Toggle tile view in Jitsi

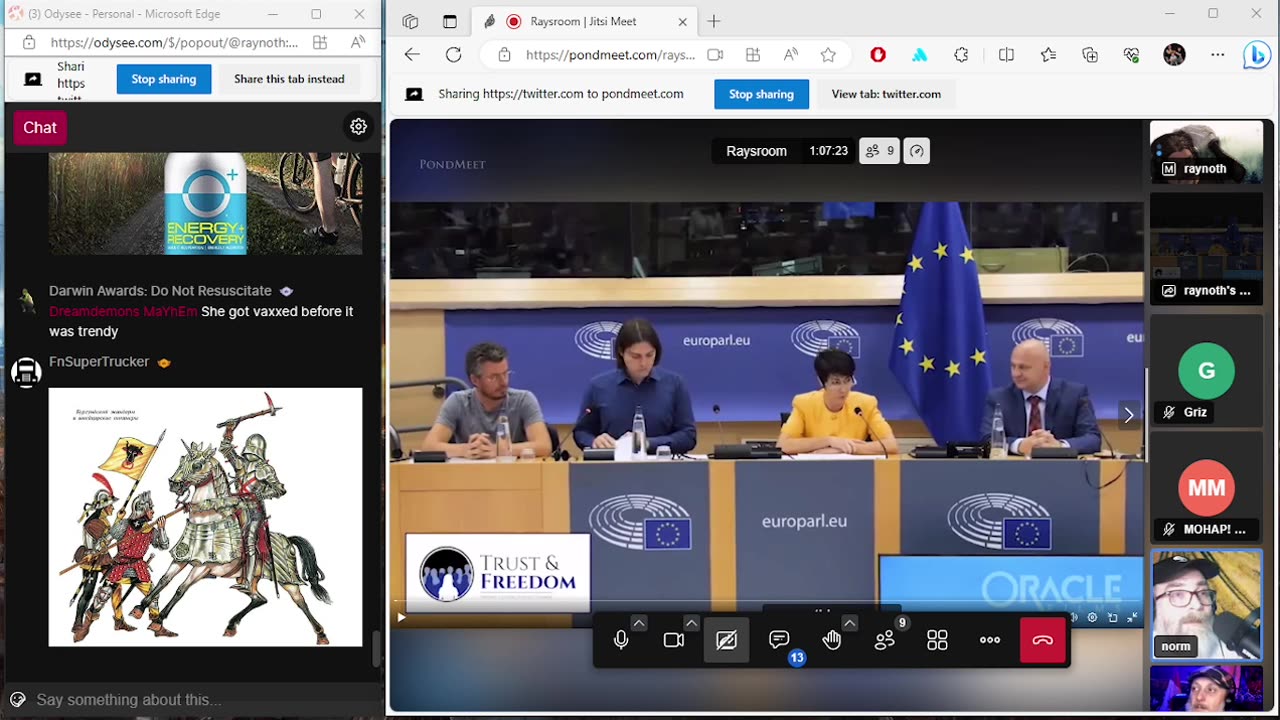tap(937, 641)
